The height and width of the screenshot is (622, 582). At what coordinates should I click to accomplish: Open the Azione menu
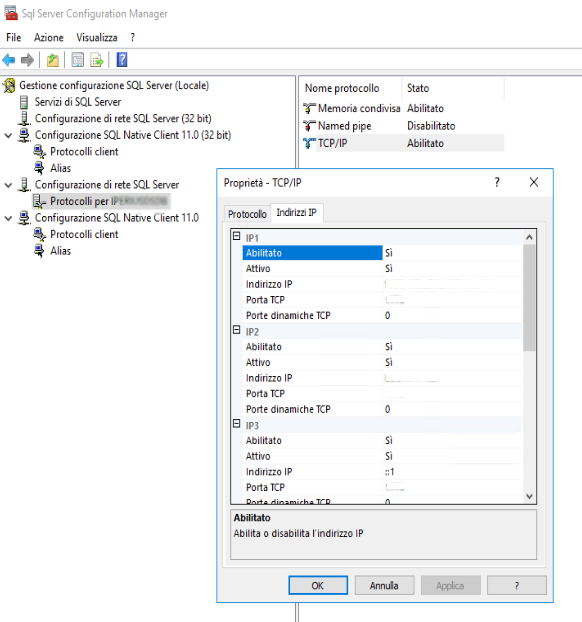49,38
